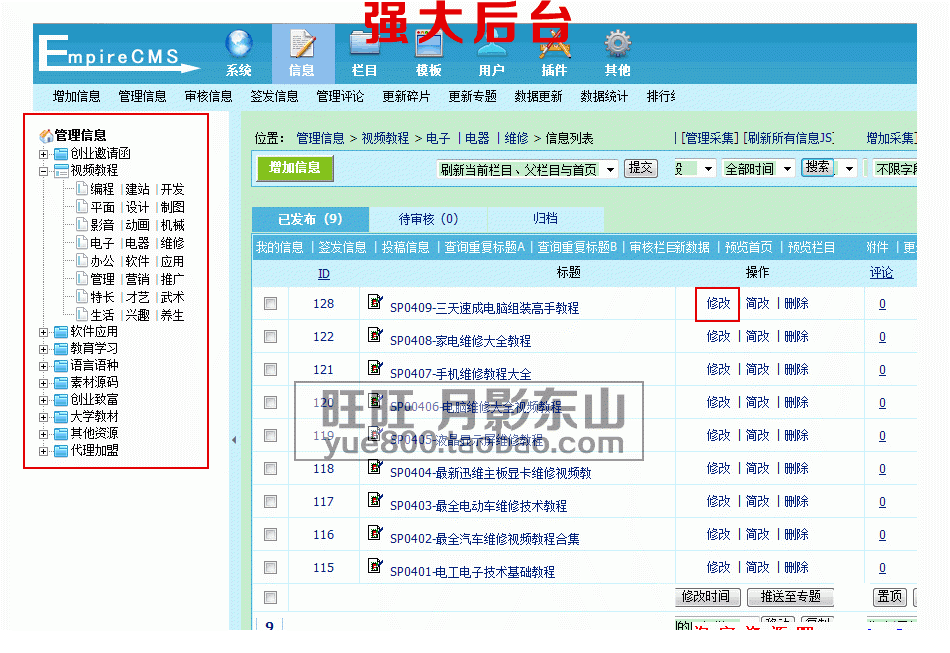Check the box for ID 116
Viewport: 950px width, 653px height.
pos(270,535)
